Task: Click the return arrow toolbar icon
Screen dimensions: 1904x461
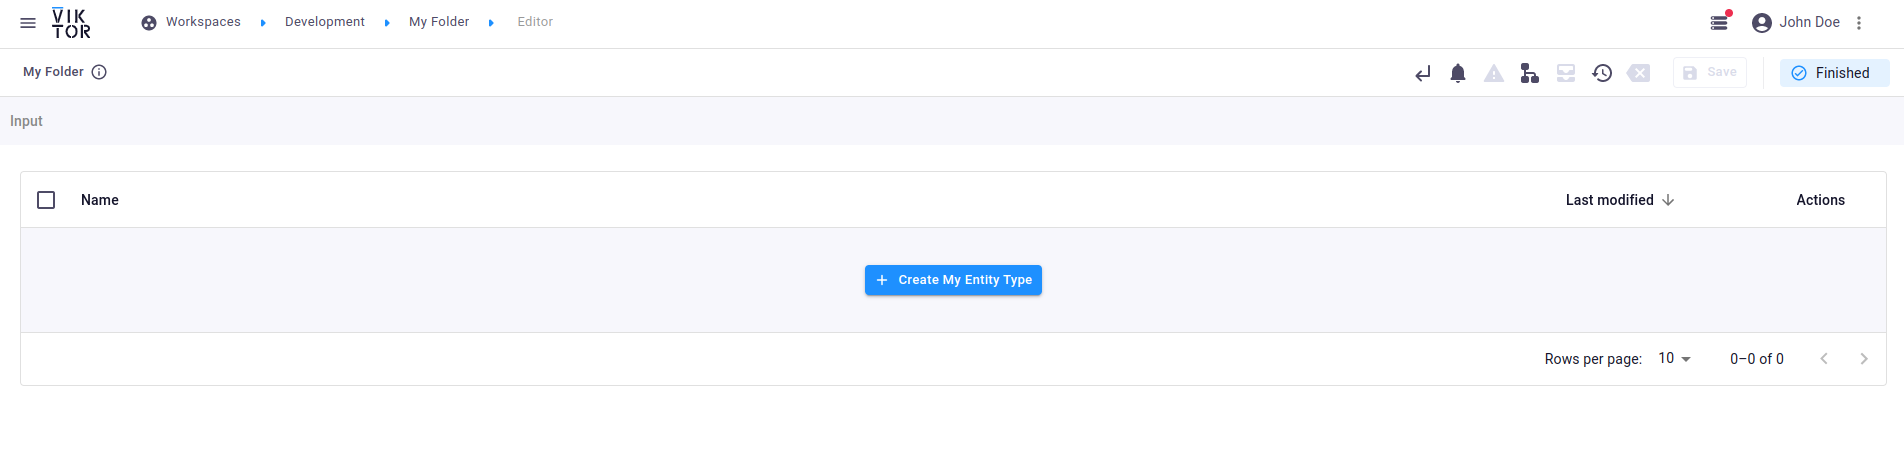Action: (1422, 73)
